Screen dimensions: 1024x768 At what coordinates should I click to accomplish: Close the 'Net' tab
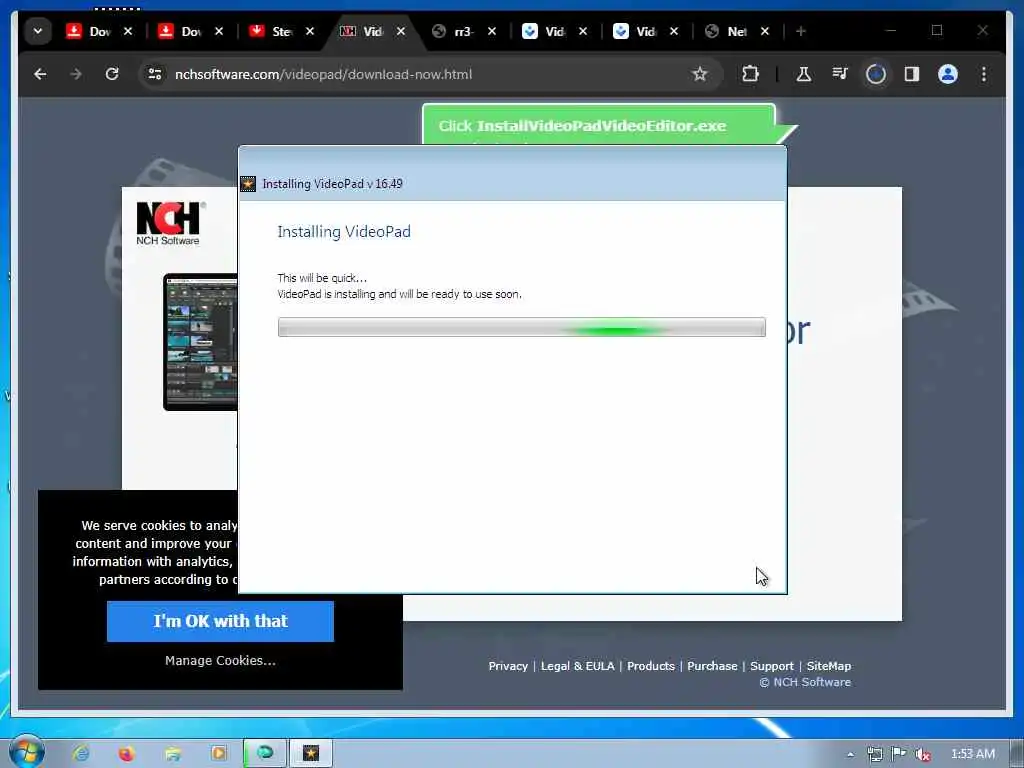[765, 31]
